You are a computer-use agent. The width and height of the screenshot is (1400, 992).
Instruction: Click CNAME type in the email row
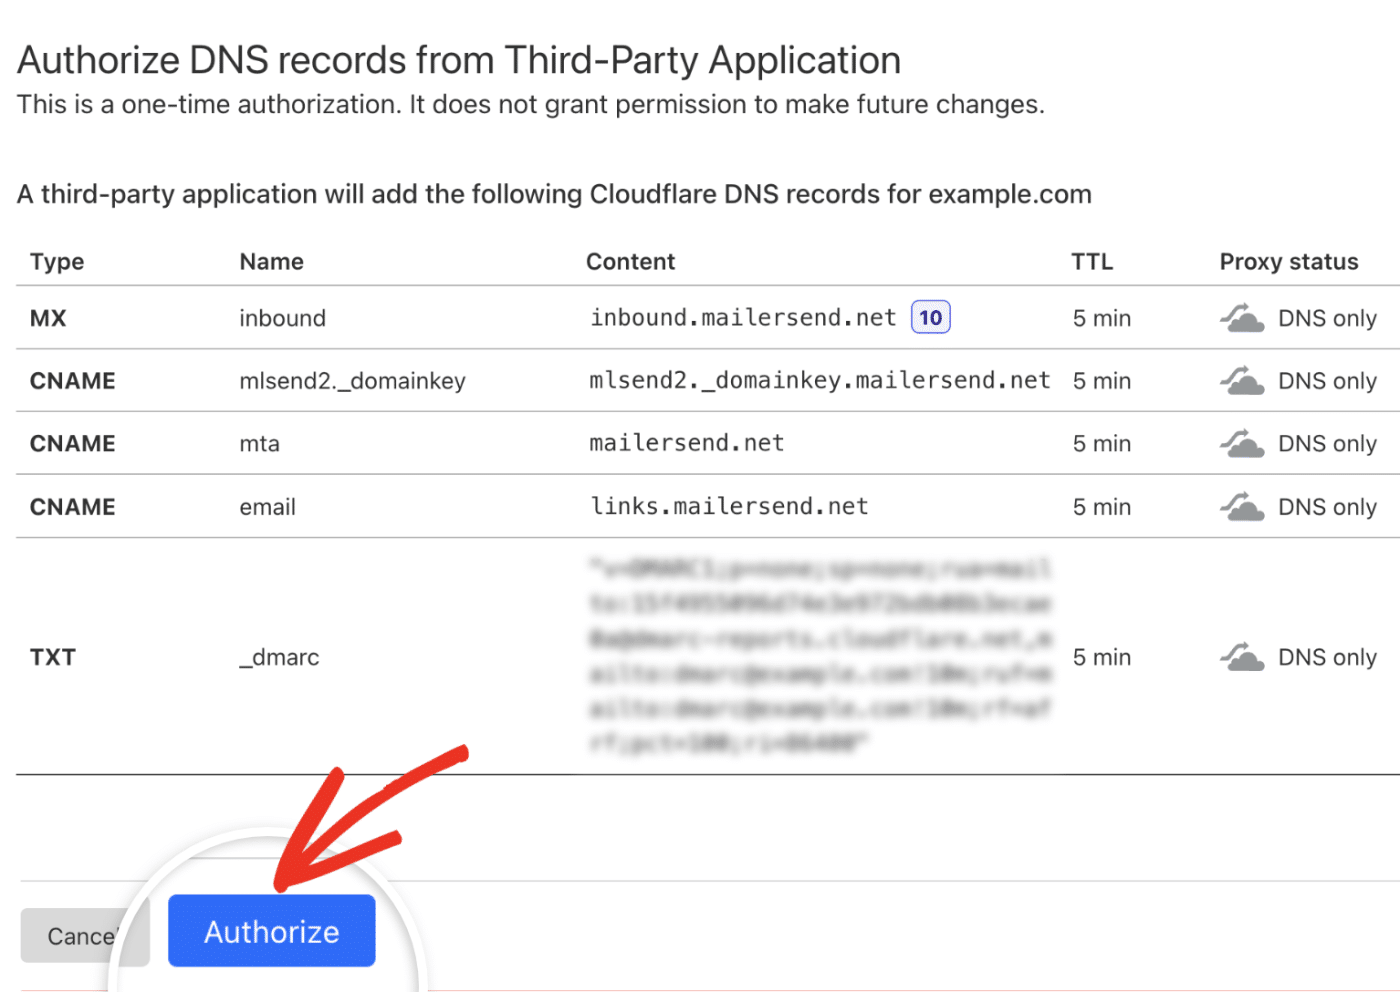click(x=72, y=507)
